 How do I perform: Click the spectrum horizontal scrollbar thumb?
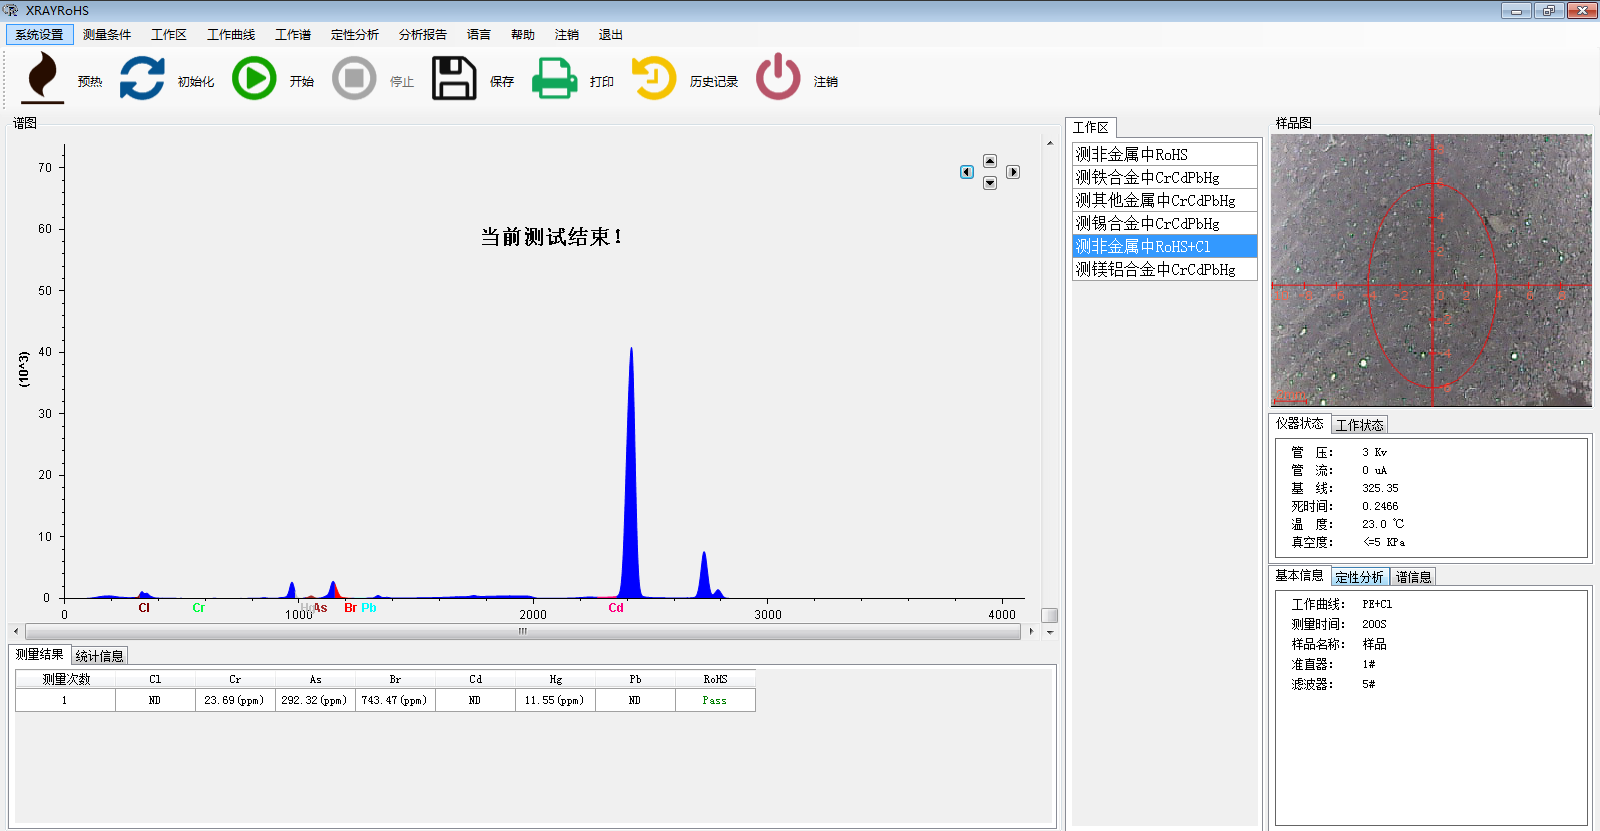pyautogui.click(x=523, y=631)
